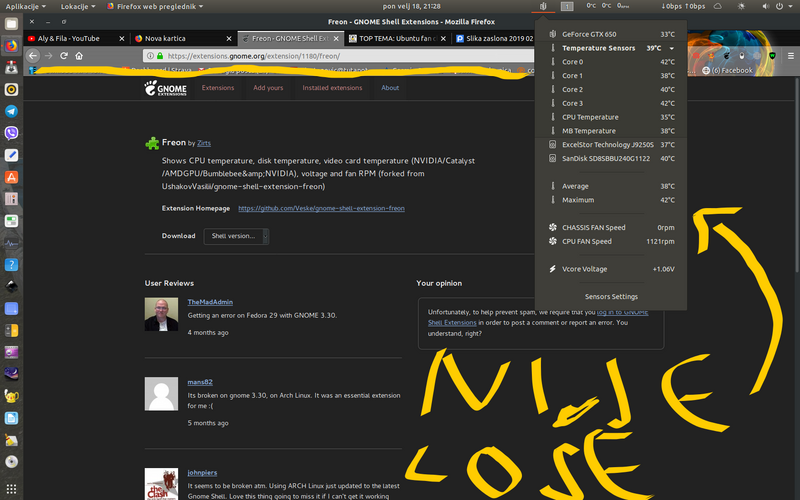This screenshot has width=800, height=500.
Task: Open Telegram from the dock
Action: click(x=11, y=111)
